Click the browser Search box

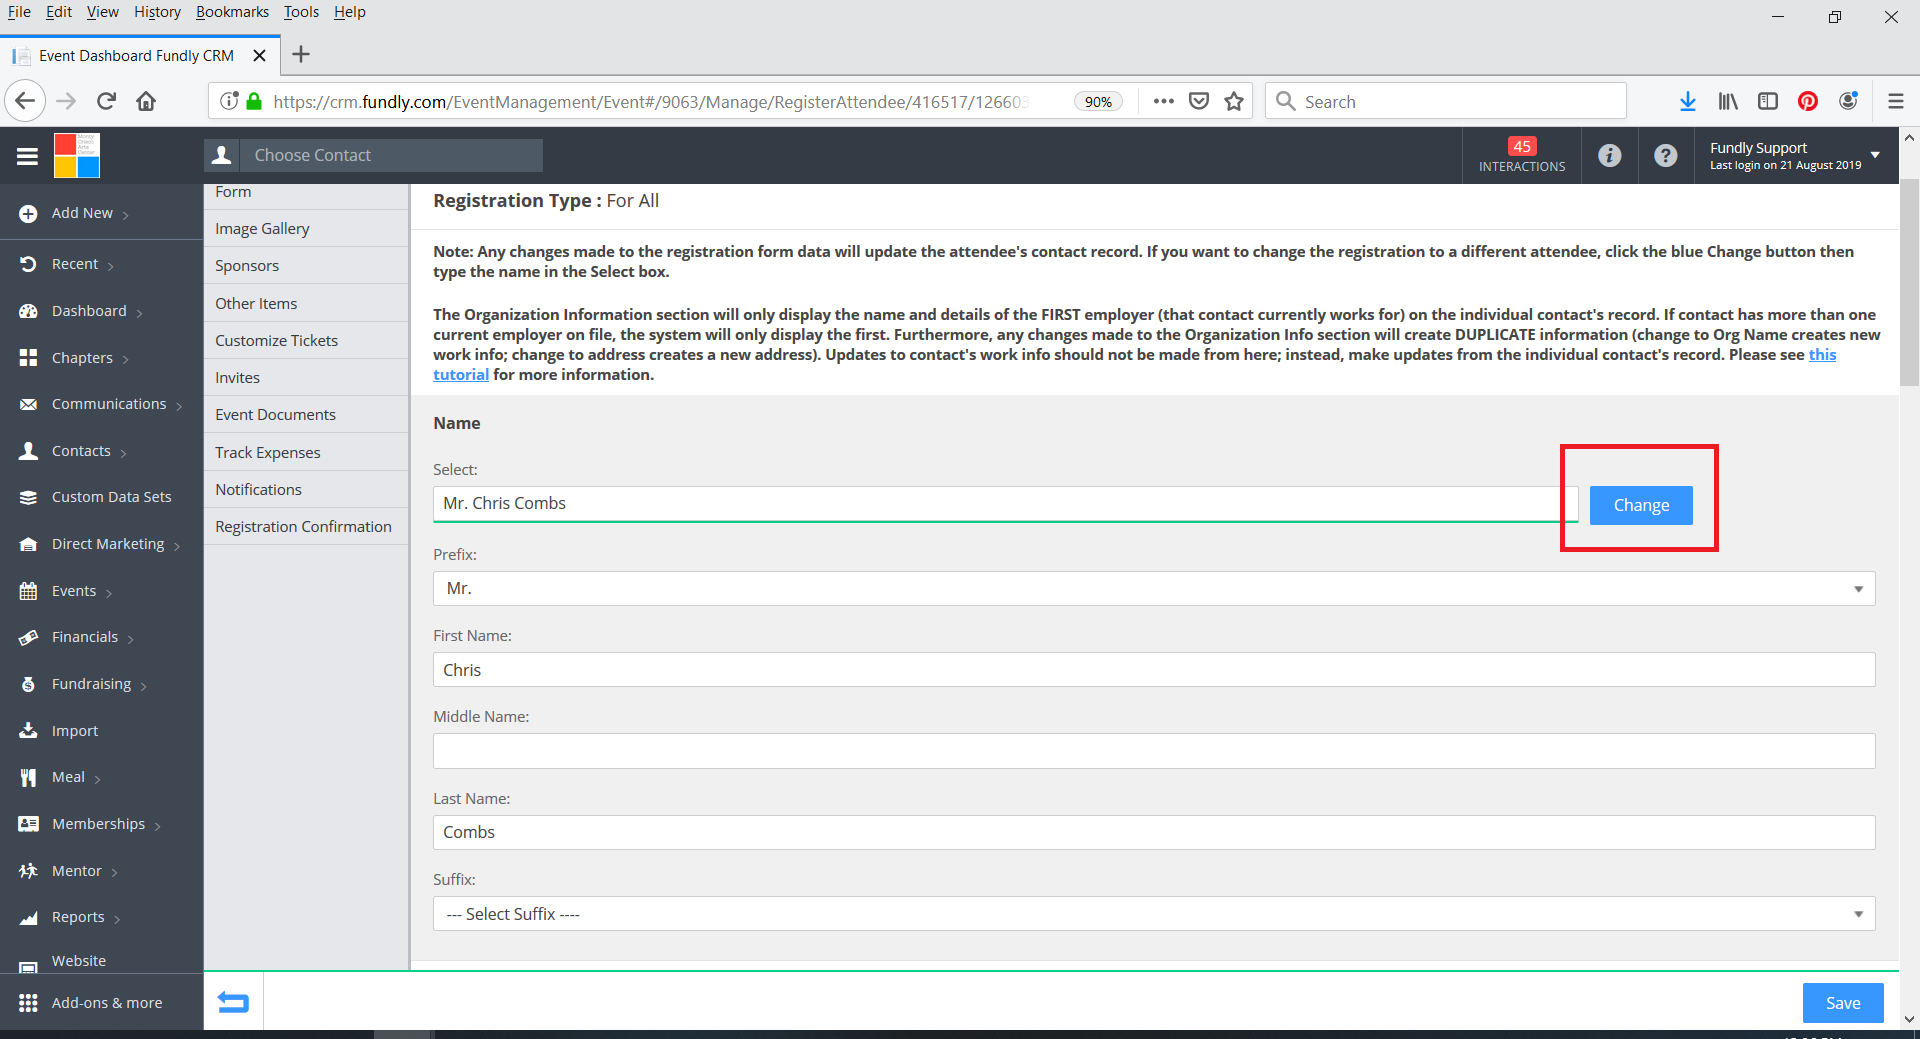point(1446,101)
